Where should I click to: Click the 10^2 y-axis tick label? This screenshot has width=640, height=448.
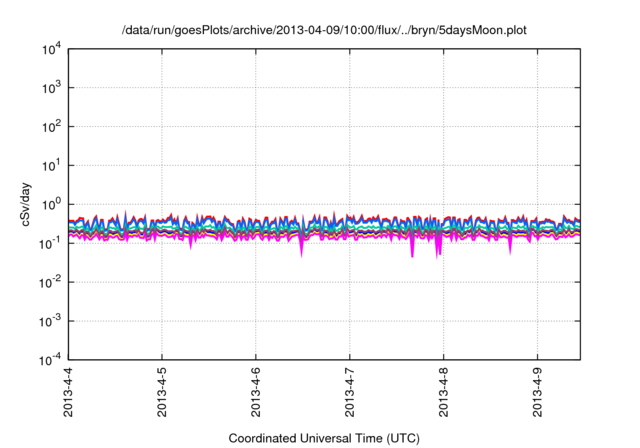tap(51, 126)
